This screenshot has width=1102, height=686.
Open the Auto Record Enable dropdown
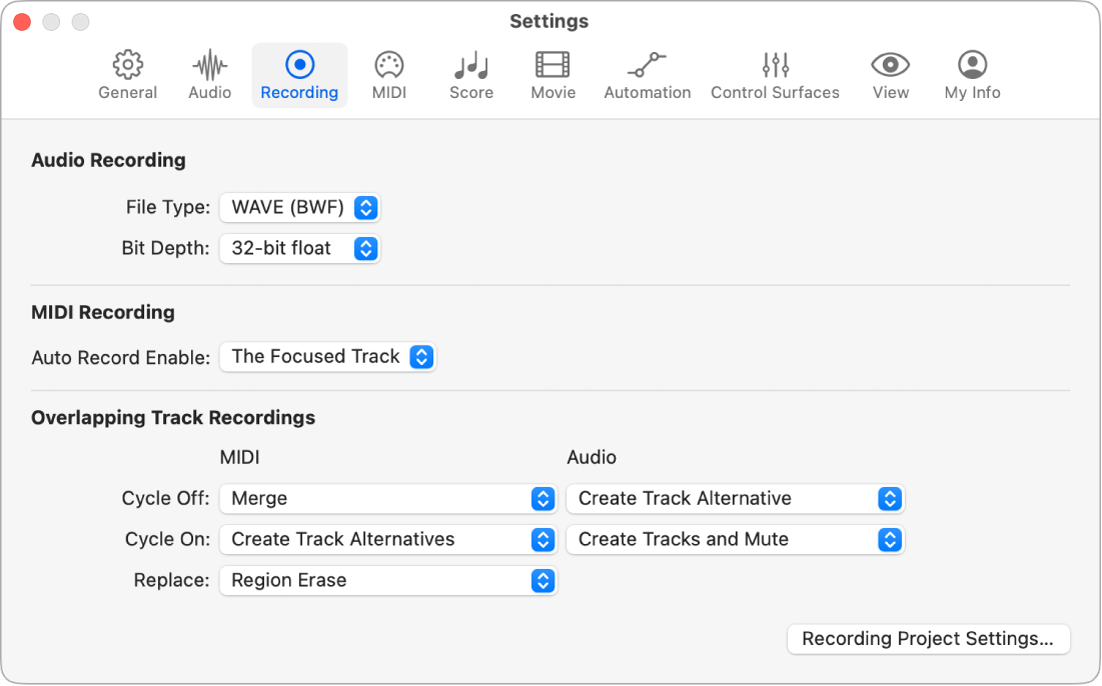328,357
